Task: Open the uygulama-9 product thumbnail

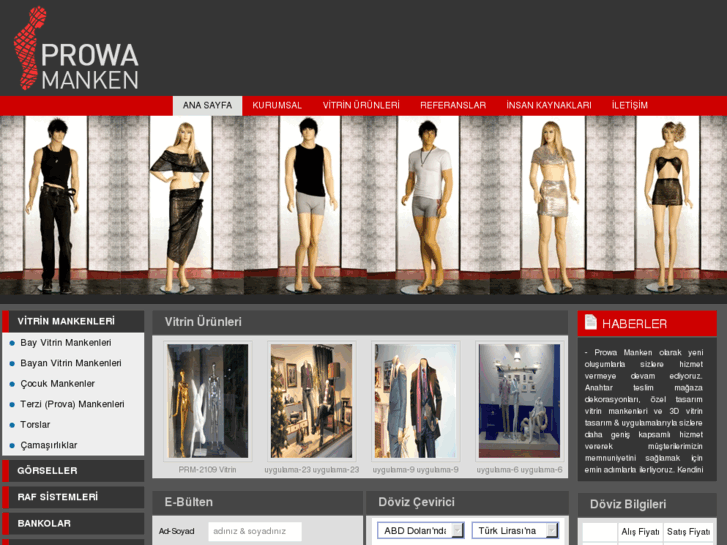Action: [x=415, y=401]
